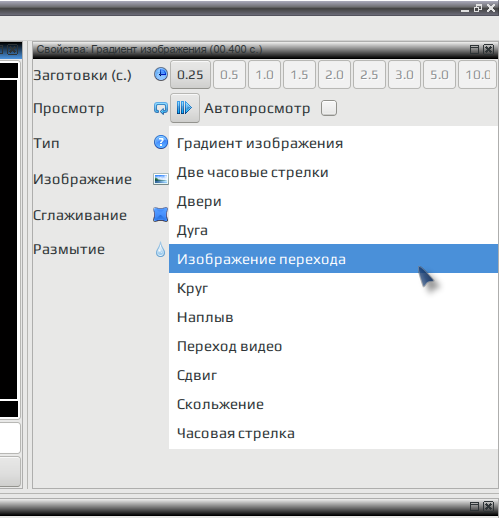This screenshot has width=499, height=518.
Task: Play the transition preview
Action: pos(185,108)
